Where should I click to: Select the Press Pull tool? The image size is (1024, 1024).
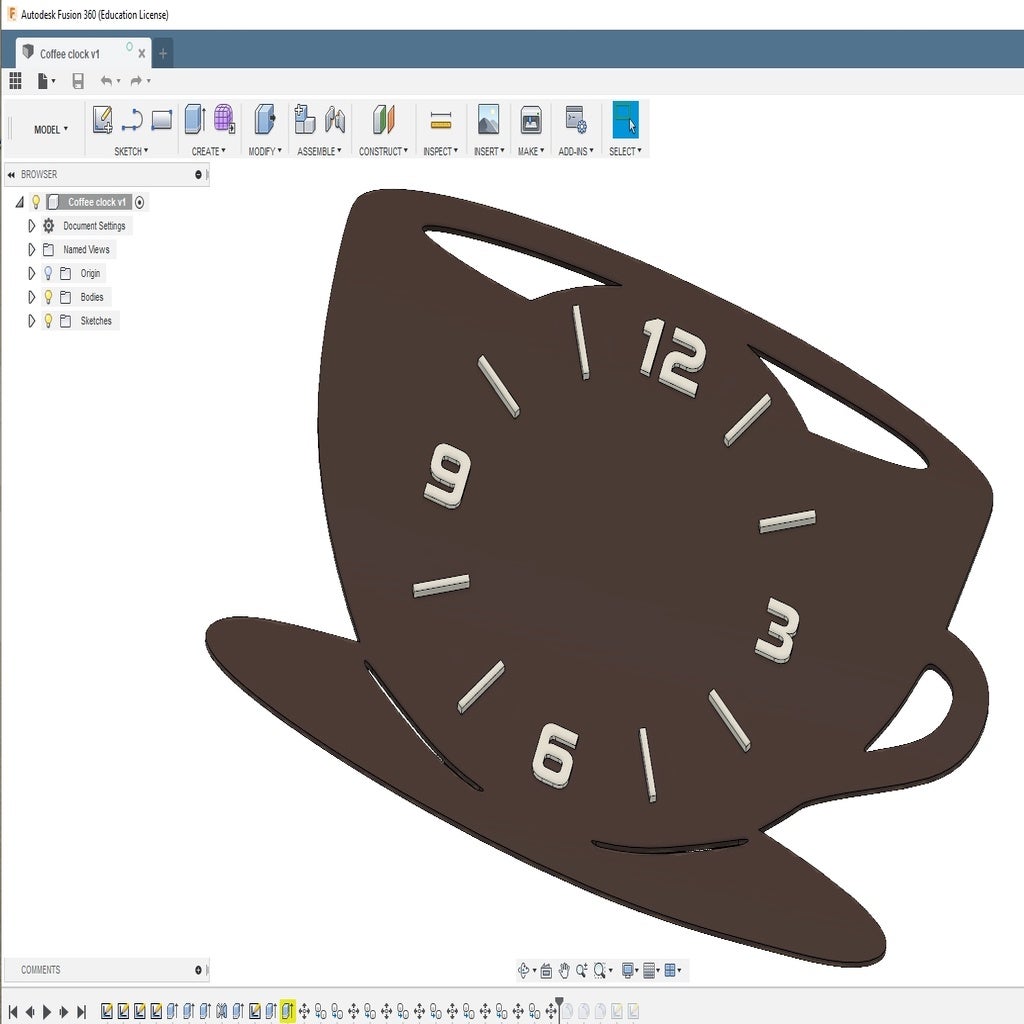point(264,120)
